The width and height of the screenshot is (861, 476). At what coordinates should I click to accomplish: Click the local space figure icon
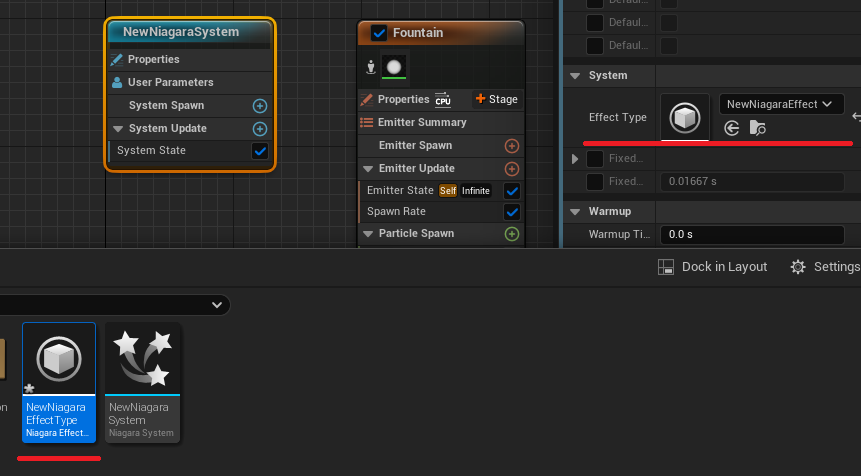[x=371, y=67]
